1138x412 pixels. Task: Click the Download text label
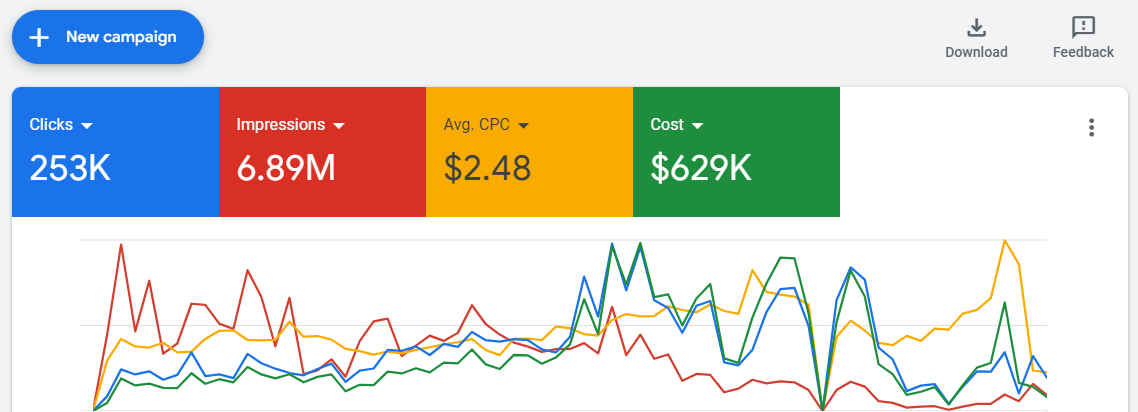point(976,52)
